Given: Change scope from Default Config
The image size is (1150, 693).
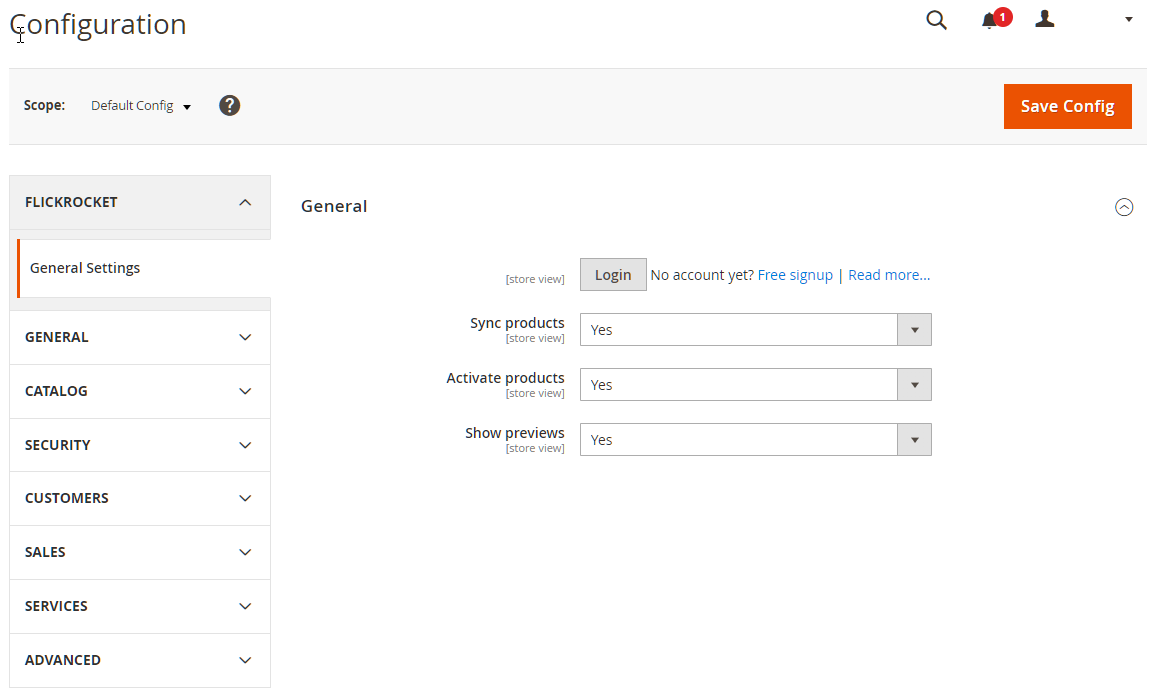Looking at the screenshot, I should click(140, 106).
